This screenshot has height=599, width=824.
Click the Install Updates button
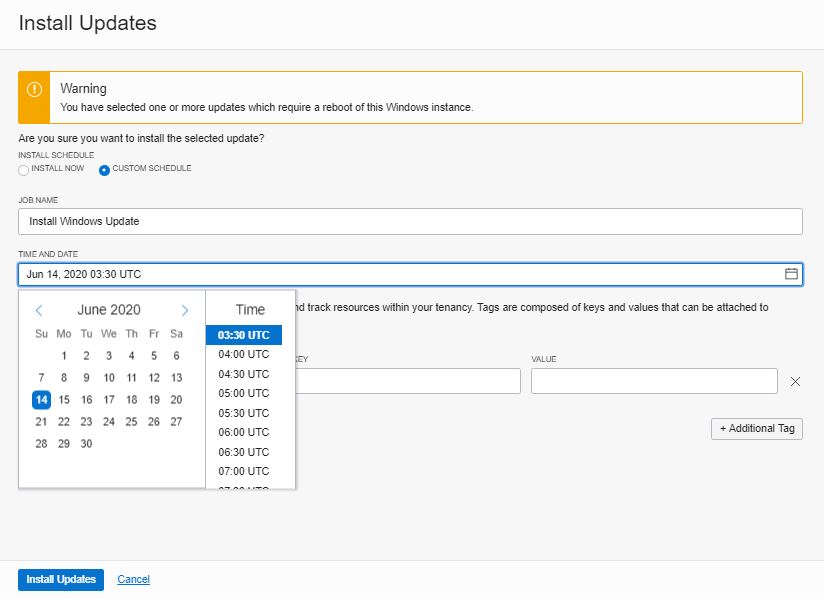[x=61, y=580]
